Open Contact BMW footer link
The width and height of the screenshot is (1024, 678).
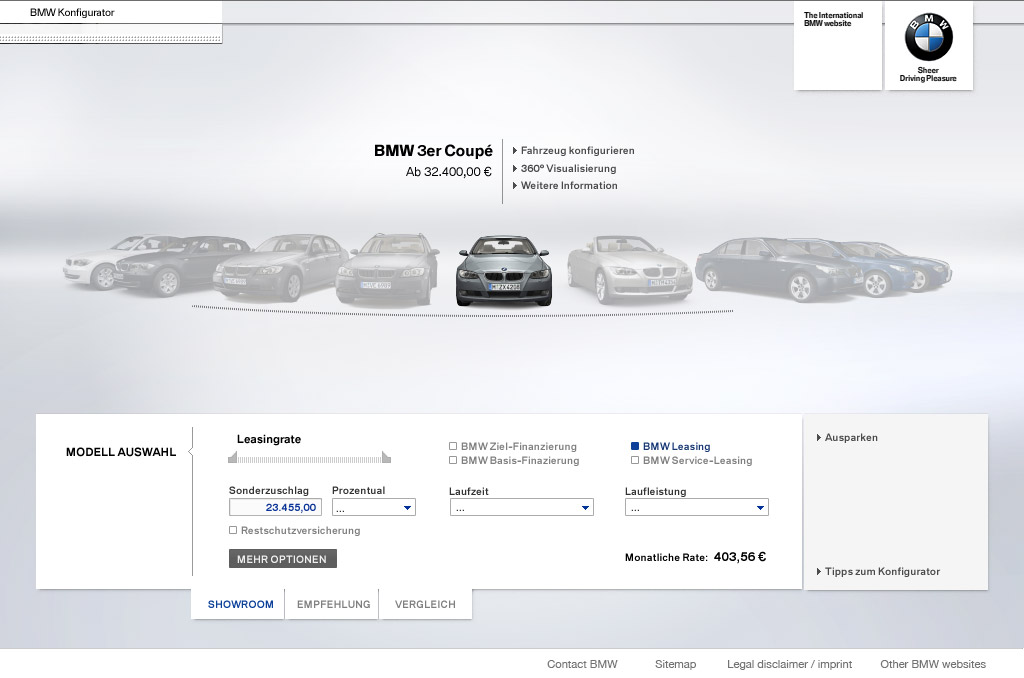pyautogui.click(x=582, y=664)
